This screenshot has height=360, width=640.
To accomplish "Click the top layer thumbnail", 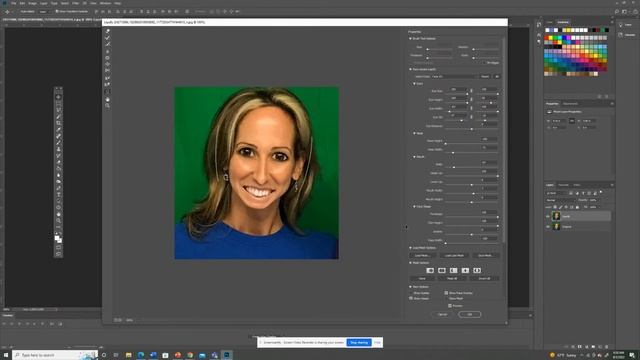I will [556, 216].
